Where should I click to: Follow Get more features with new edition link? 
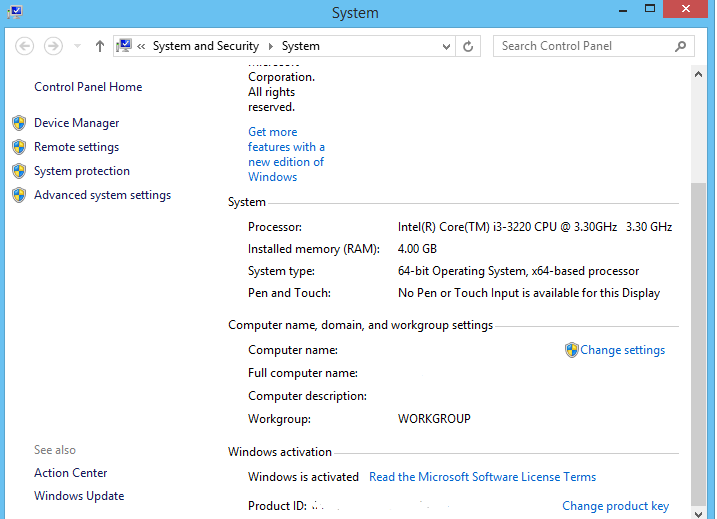(286, 154)
